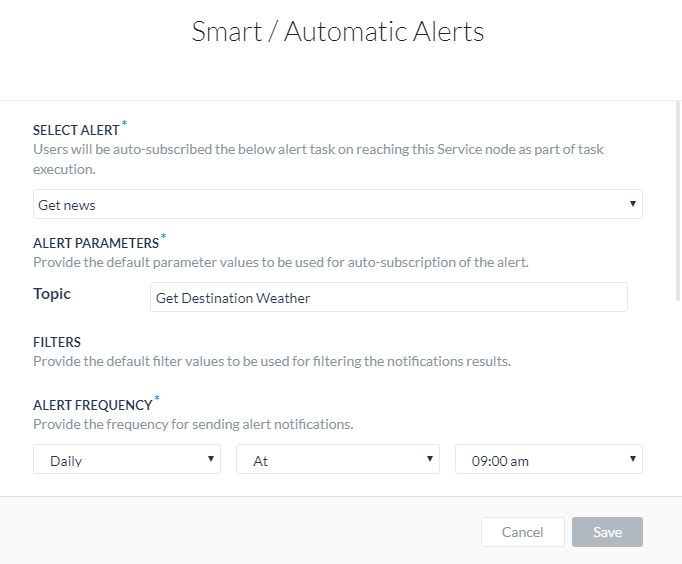Viewport: 682px width, 564px height.
Task: Click the FILTERS section heading
Action: pos(57,342)
